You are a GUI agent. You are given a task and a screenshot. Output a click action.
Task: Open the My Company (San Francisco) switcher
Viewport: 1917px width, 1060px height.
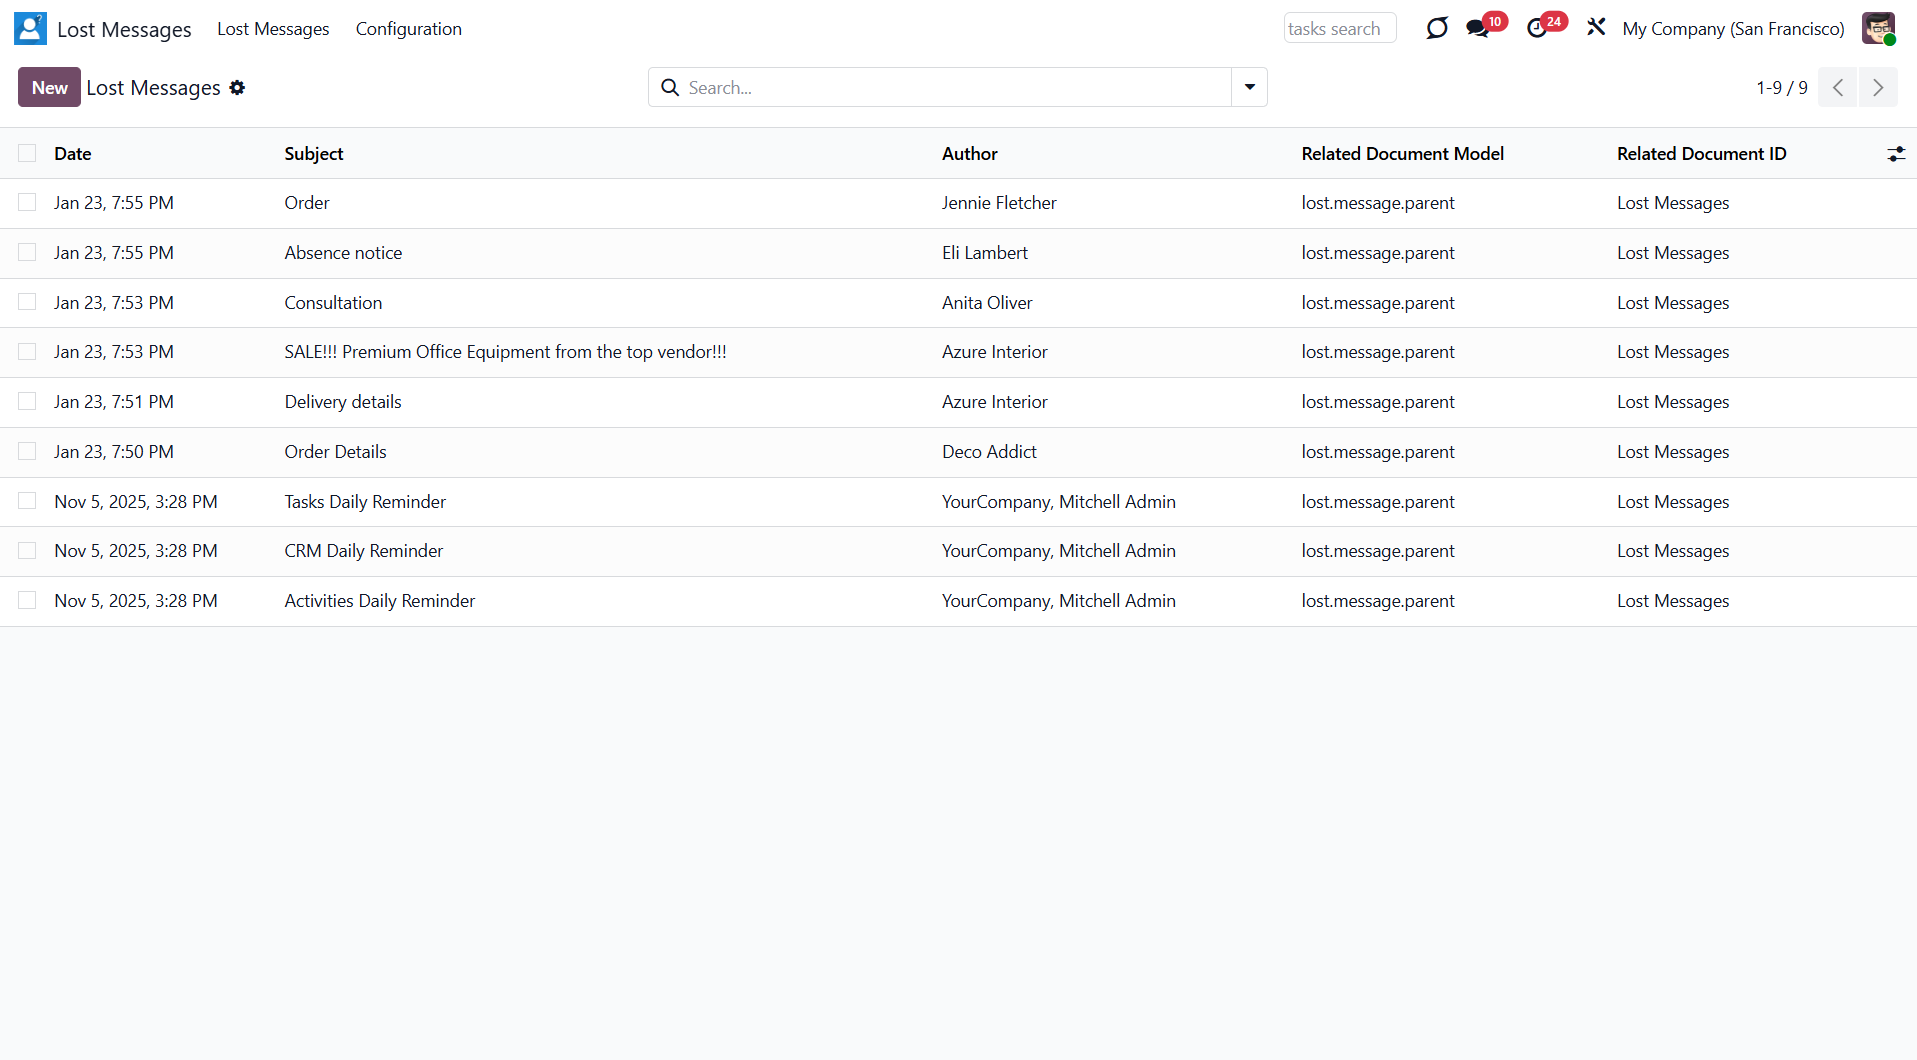tap(1732, 29)
